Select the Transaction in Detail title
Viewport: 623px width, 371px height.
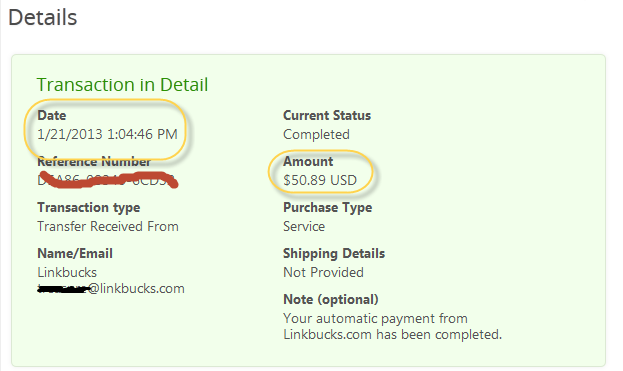pos(122,85)
